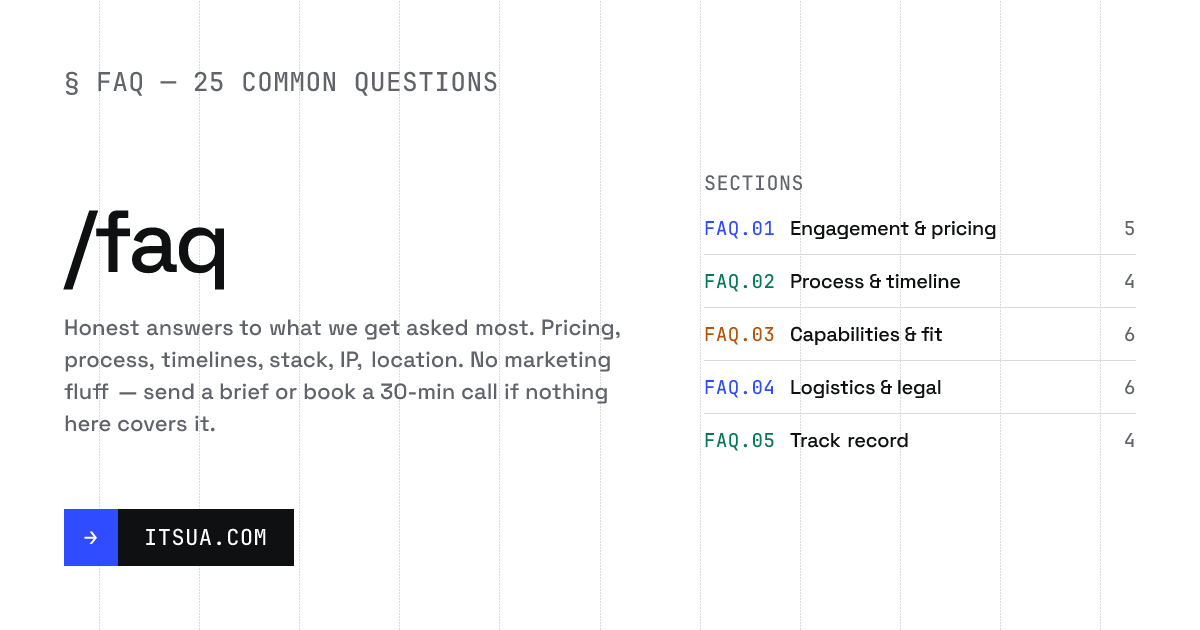Open the Process & timeline section
Viewport: 1200px width, 630px height.
[x=919, y=282]
